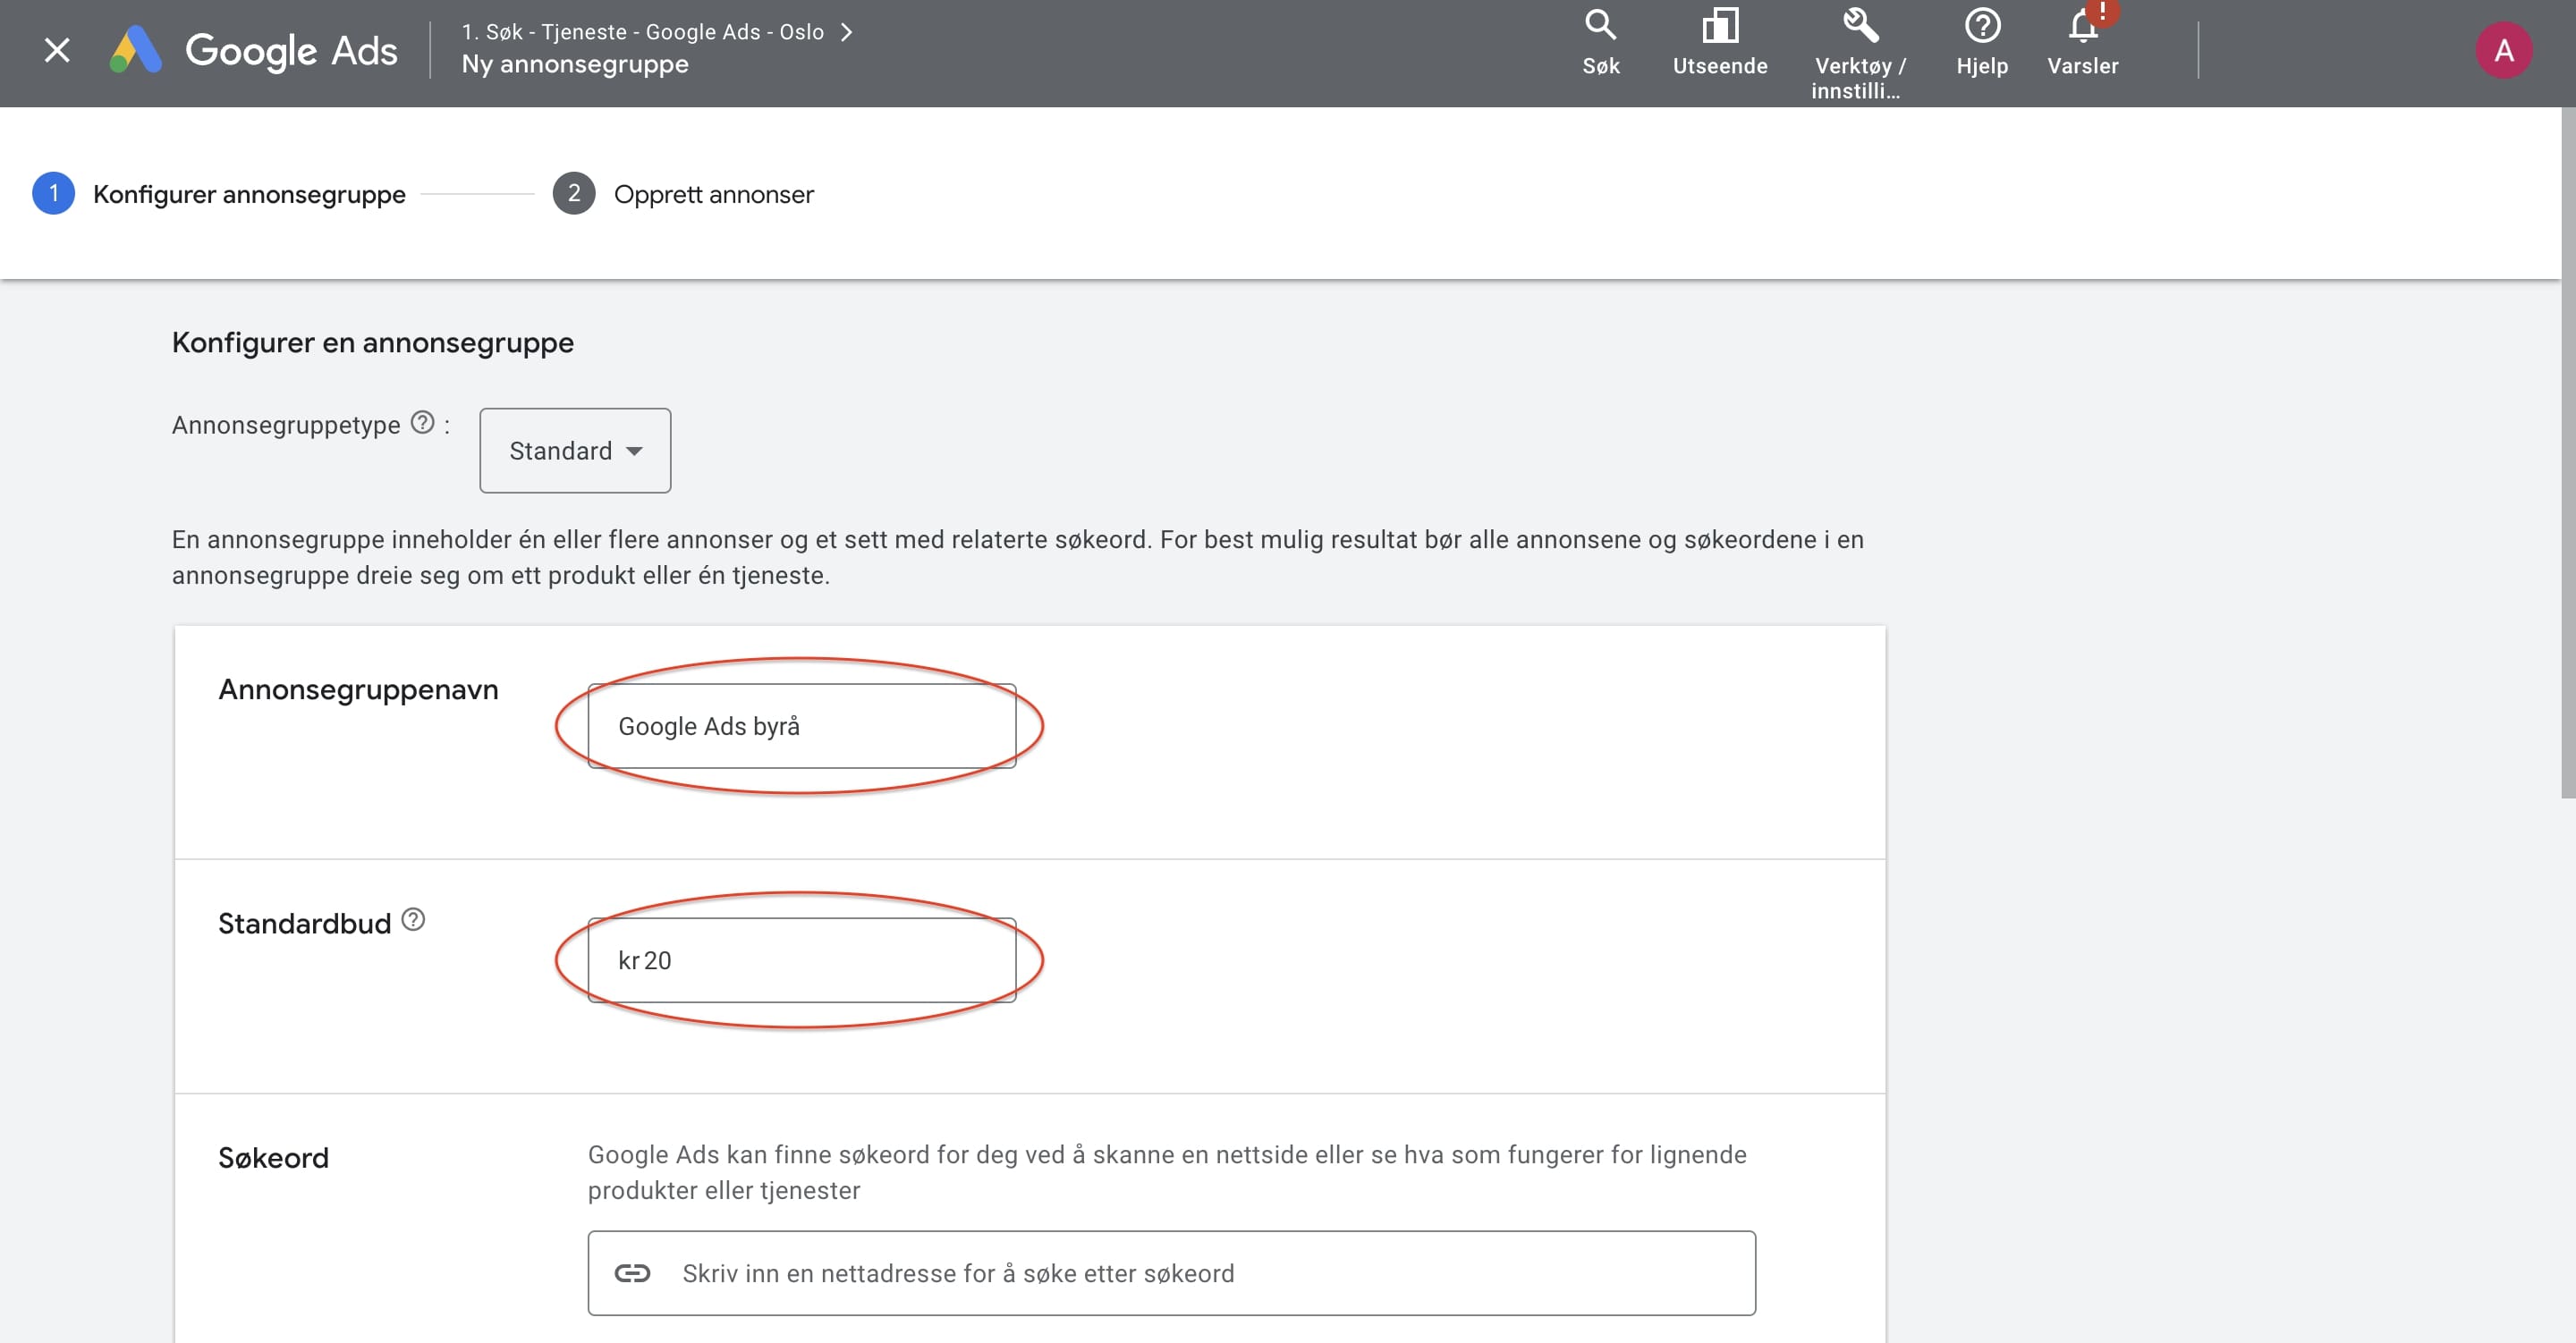
Task: Click the Annonsegruppenavn text field
Action: tap(801, 726)
